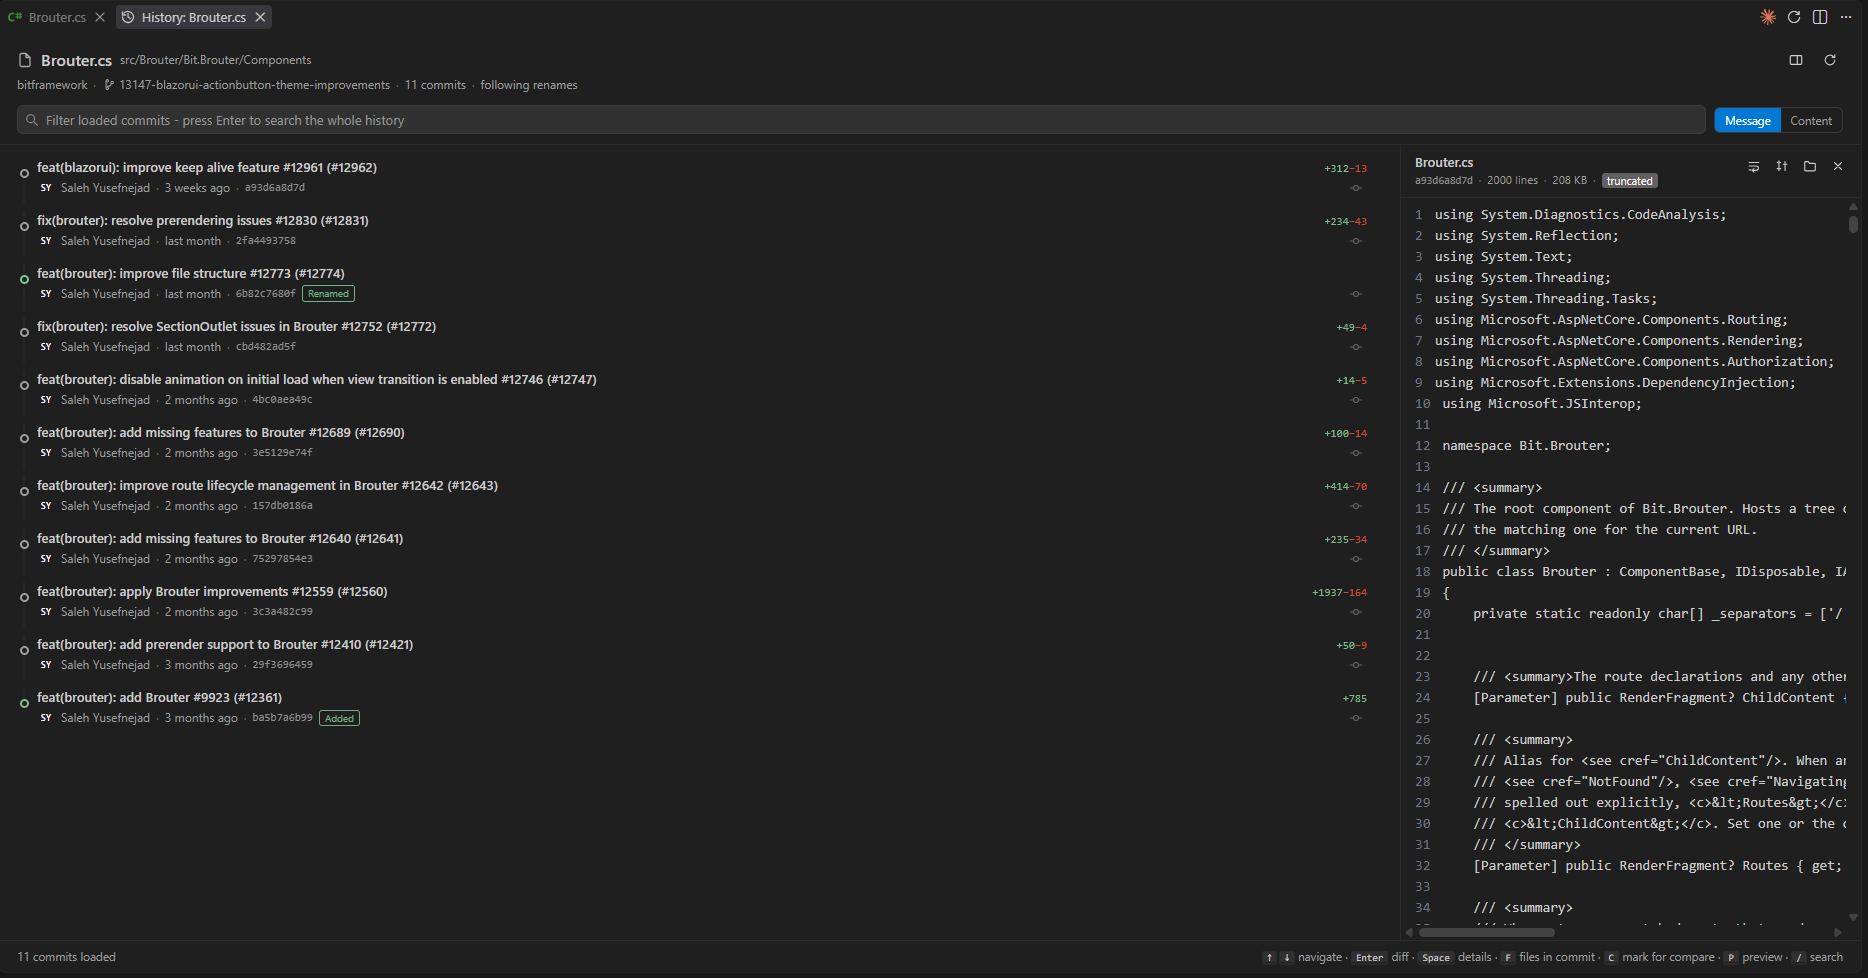Click commit hash 3c3a482c99
Image resolution: width=1868 pixels, height=978 pixels.
coord(282,612)
